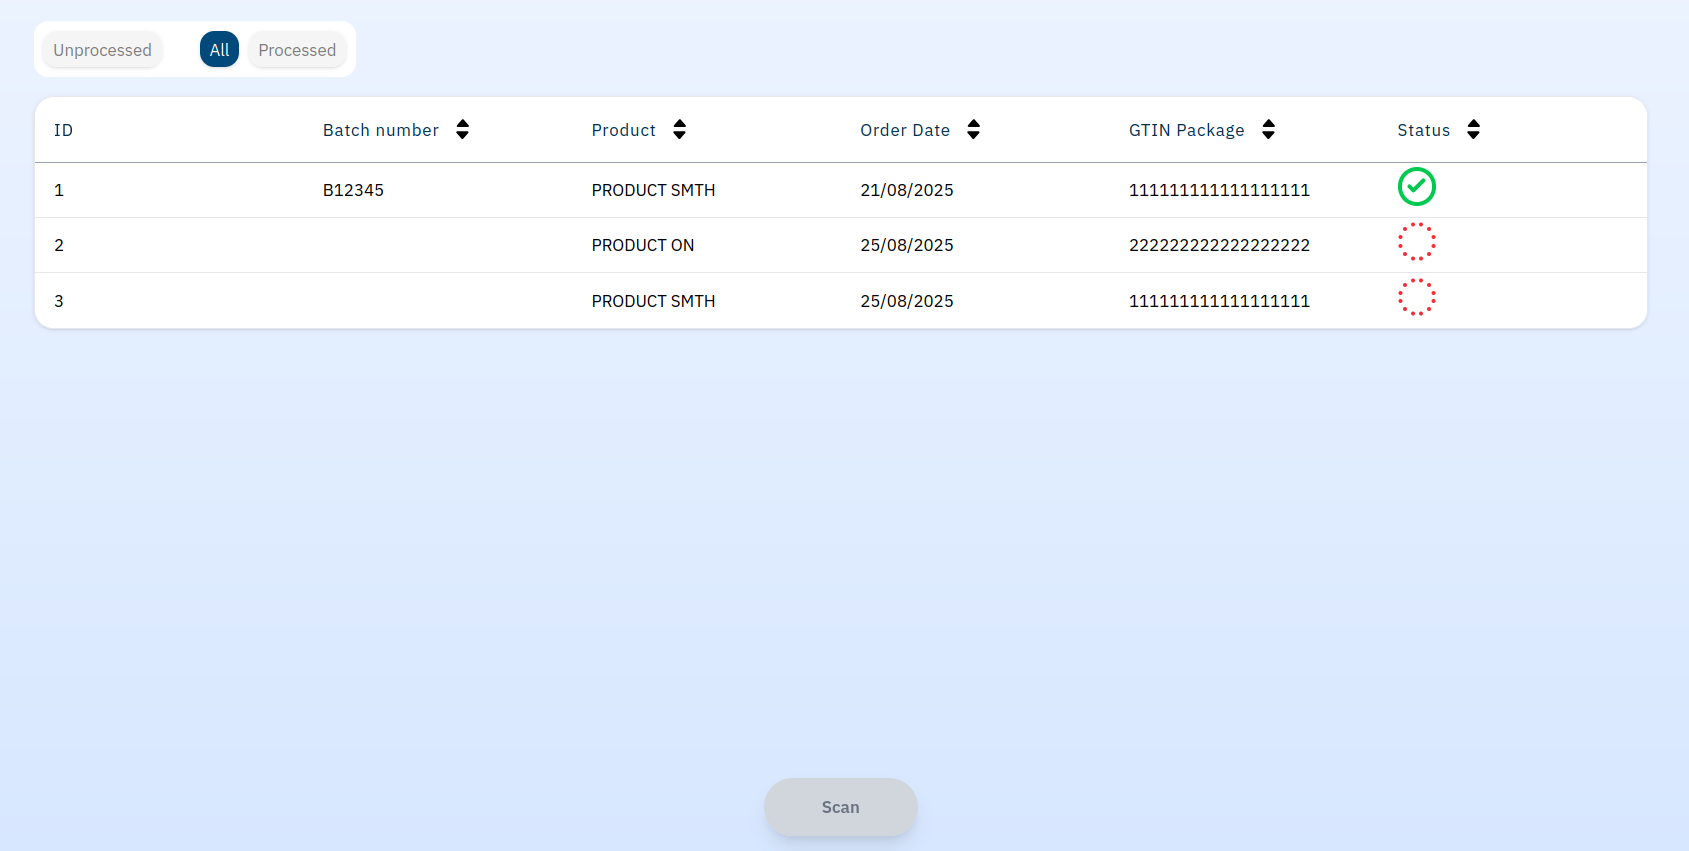Screen dimensions: 1689x851
Task: Toggle Order Date sort arrows
Action: 973,130
